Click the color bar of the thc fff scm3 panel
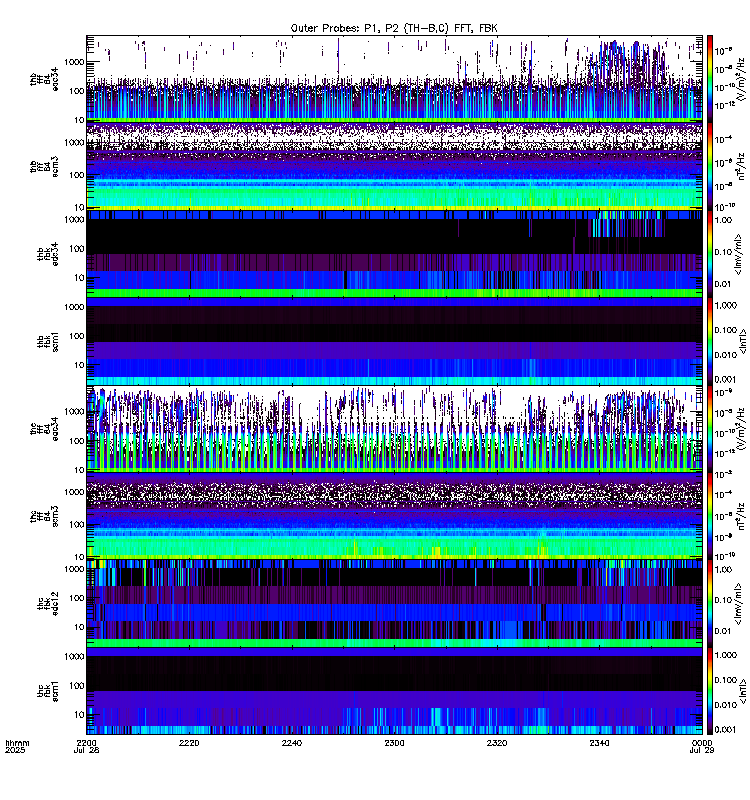This screenshot has height=800, width=750. click(710, 516)
